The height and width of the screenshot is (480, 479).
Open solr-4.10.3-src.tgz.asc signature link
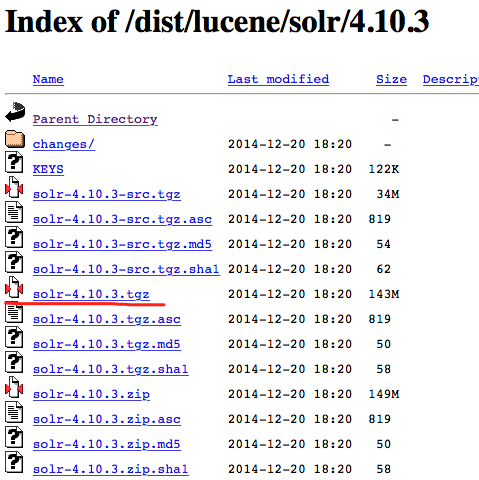122,219
